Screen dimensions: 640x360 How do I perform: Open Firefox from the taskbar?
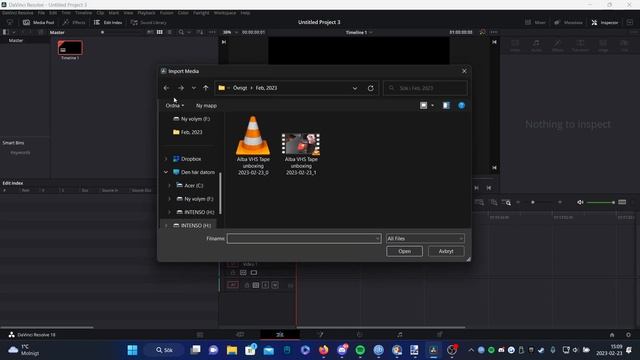click(324, 350)
